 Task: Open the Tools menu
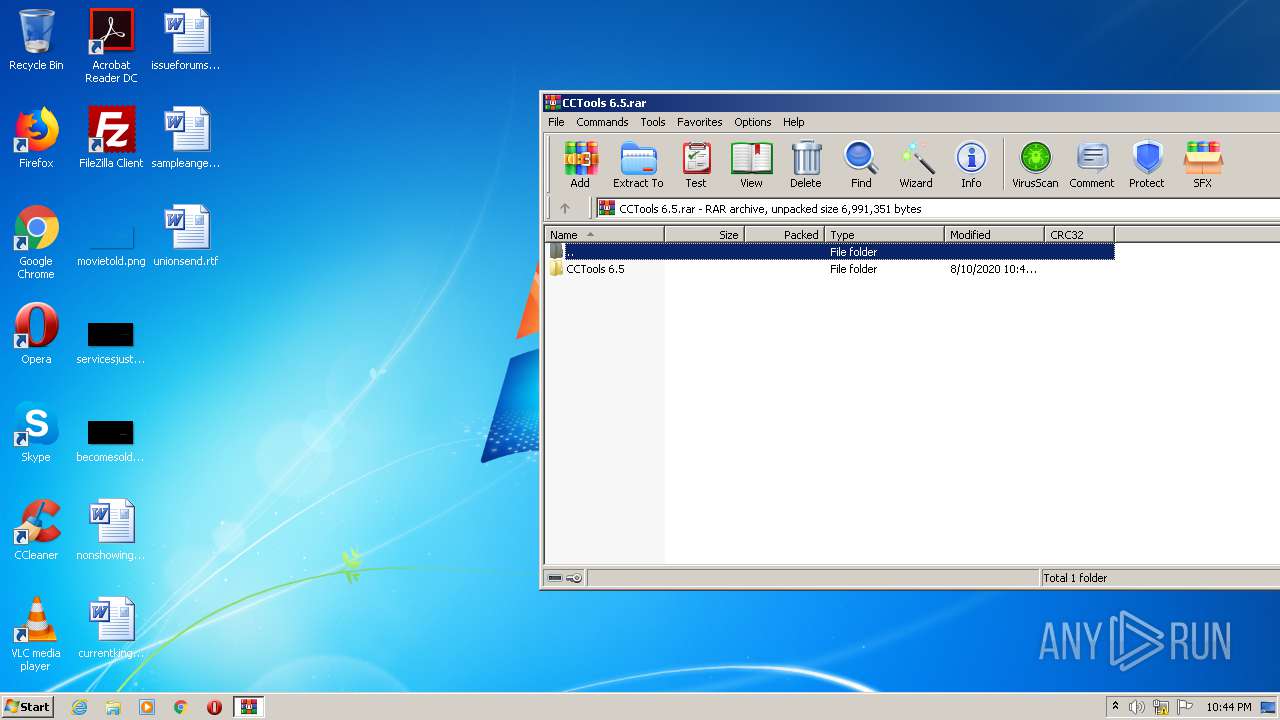pyautogui.click(x=653, y=122)
